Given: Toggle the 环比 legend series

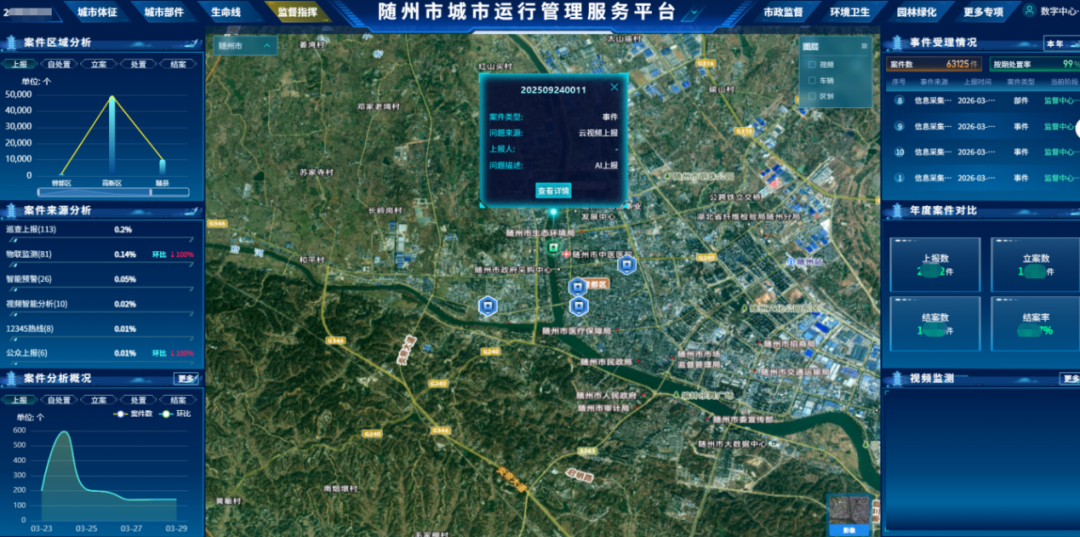Looking at the screenshot, I should 174,414.
